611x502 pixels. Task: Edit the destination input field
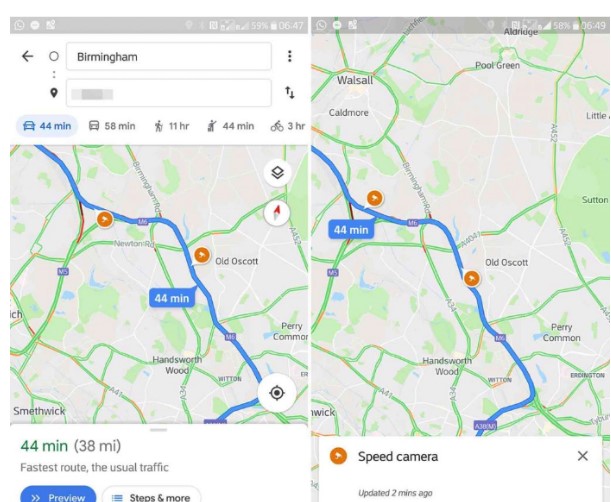[x=169, y=93]
